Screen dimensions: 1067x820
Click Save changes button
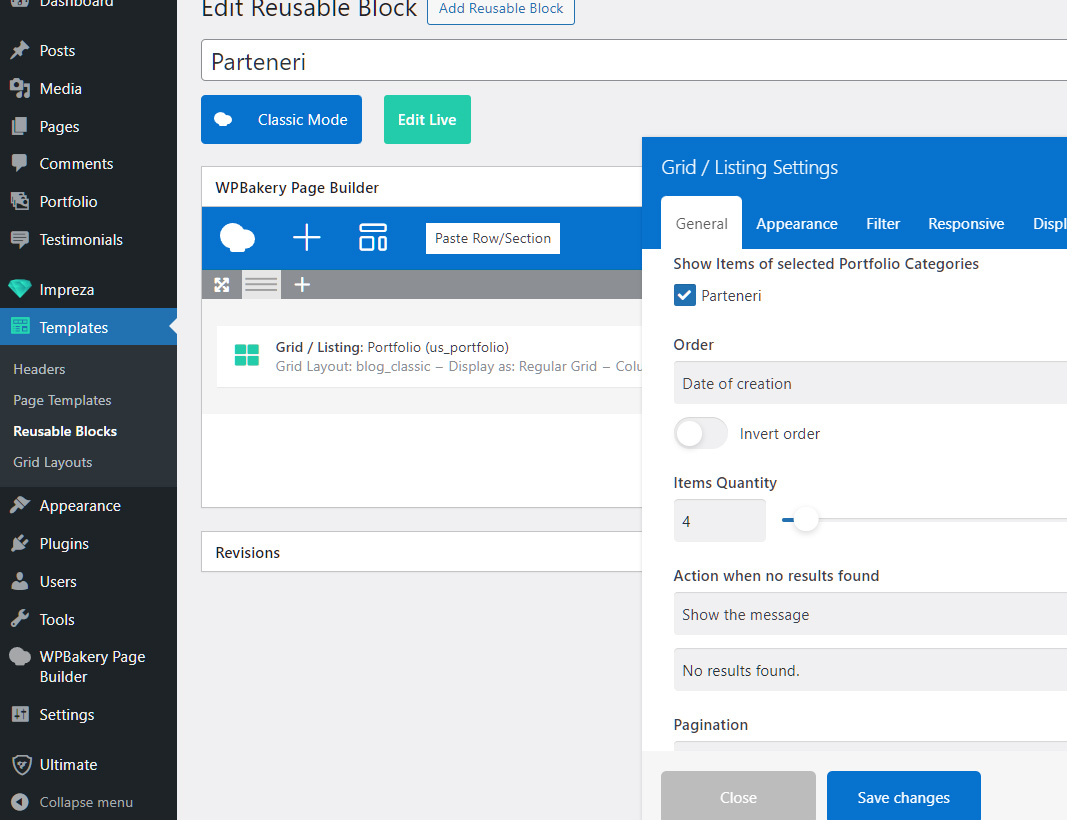[904, 796]
